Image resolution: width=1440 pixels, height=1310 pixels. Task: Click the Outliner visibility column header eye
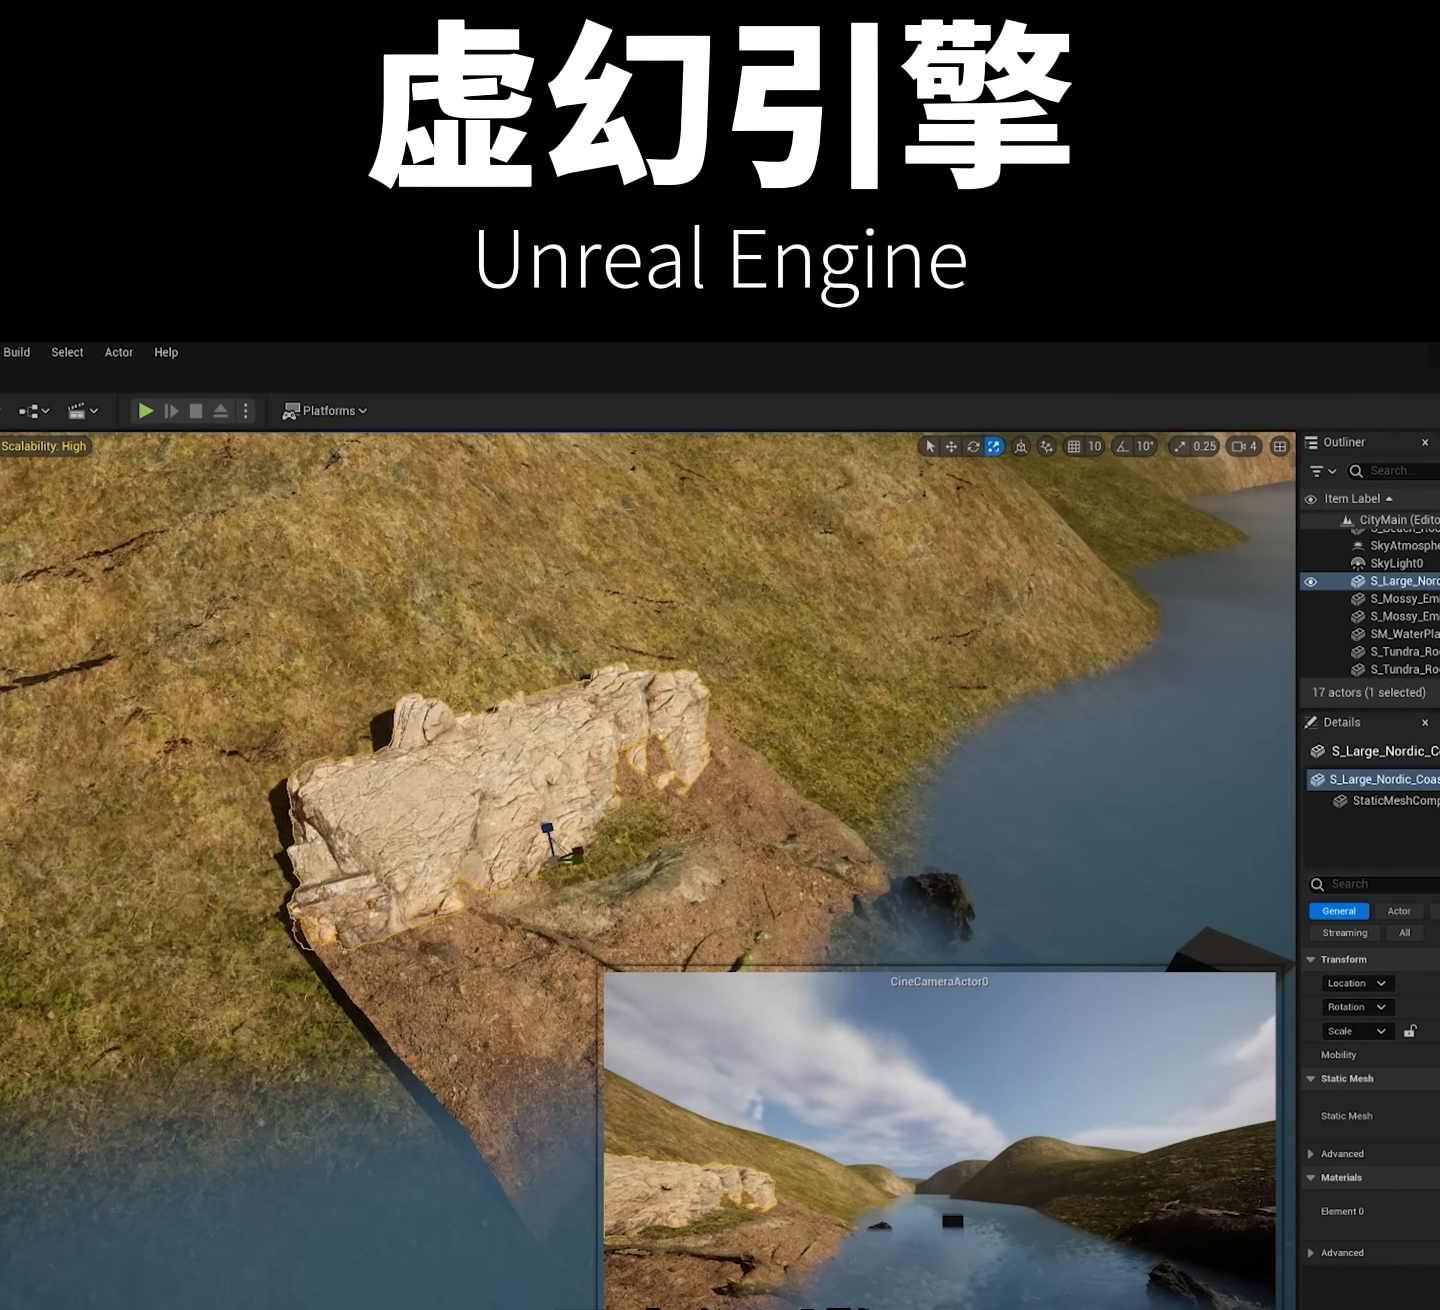[x=1311, y=499]
